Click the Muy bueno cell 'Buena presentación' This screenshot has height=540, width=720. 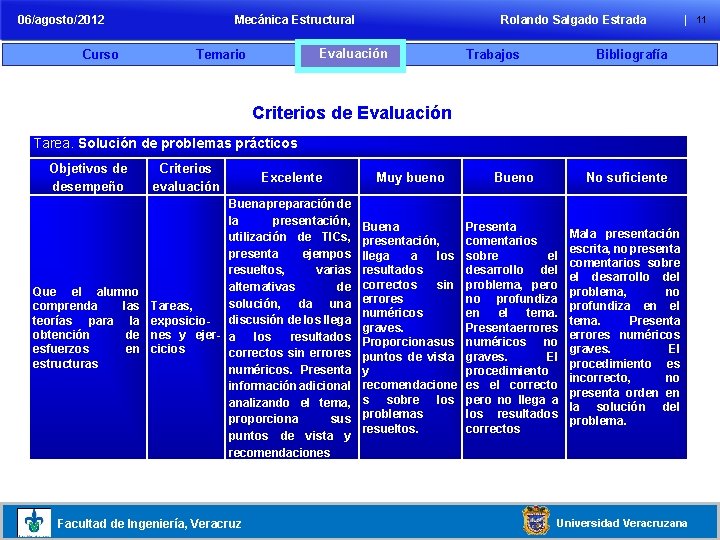tap(410, 327)
